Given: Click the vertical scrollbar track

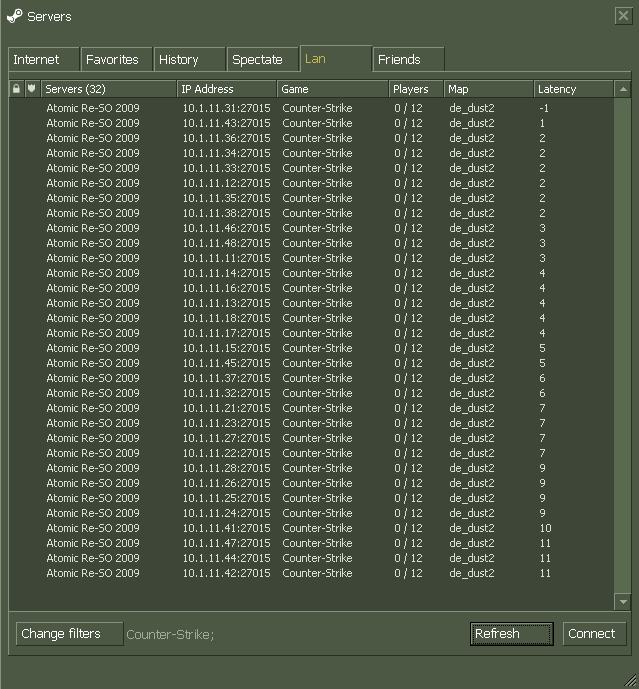Looking at the screenshot, I should pos(623,345).
